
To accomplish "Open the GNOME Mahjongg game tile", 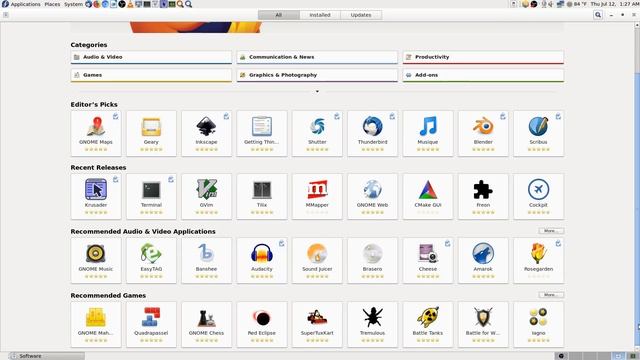I will click(x=96, y=324).
